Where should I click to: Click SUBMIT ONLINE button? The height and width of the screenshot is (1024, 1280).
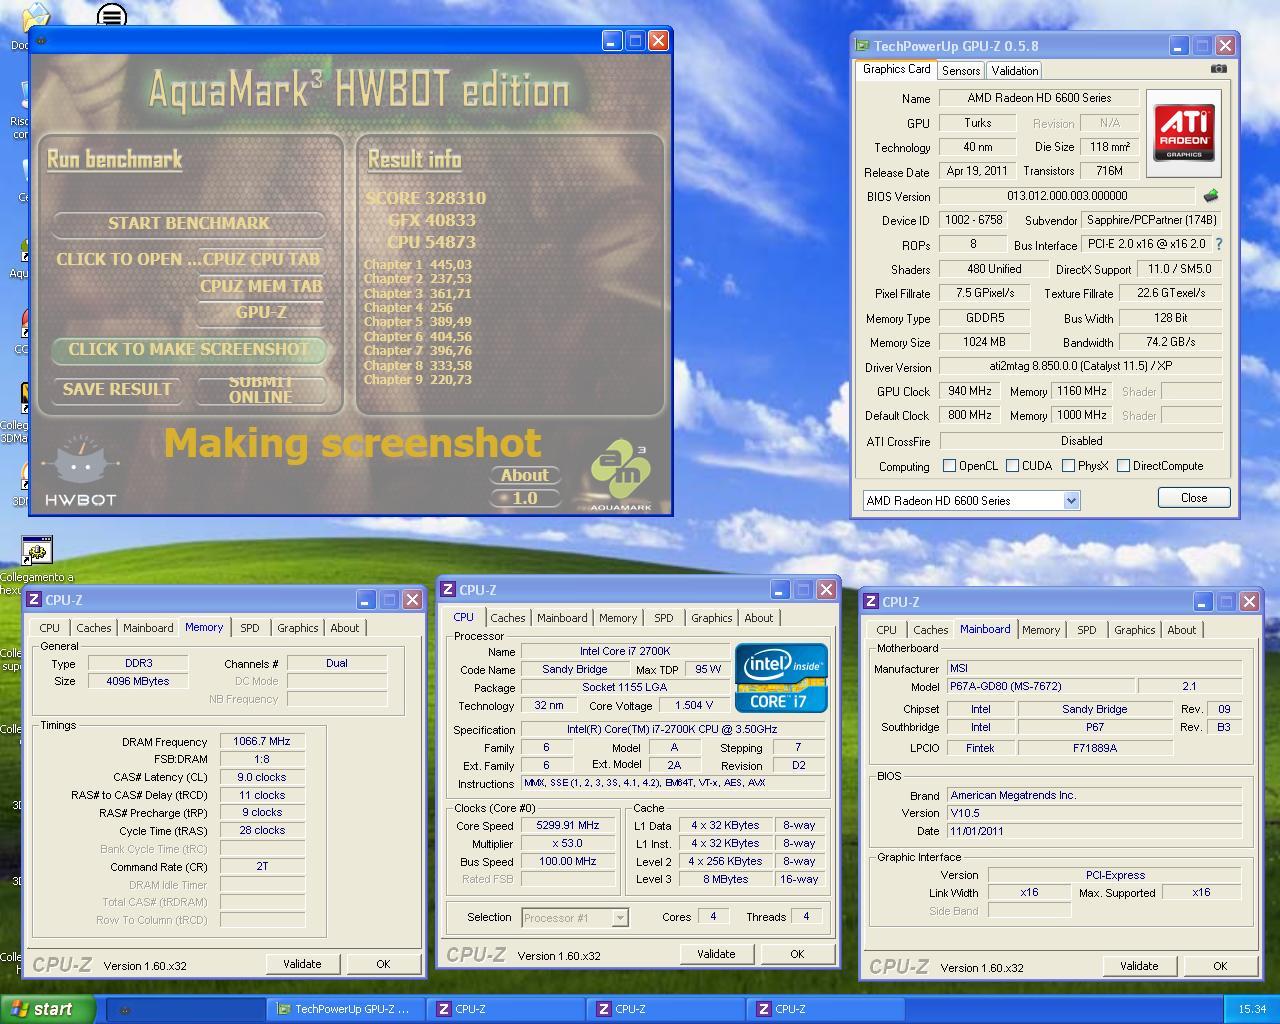[261, 390]
